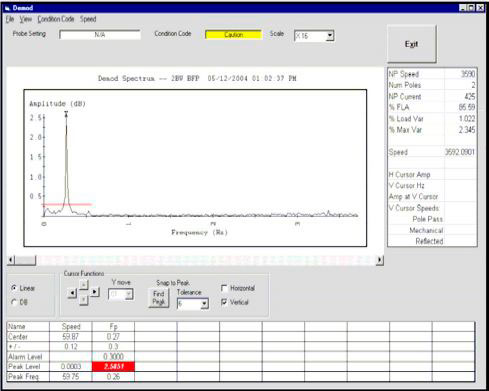The height and width of the screenshot is (391, 489).
Task: Enable the Horizontal cursor checkbox
Action: click(224, 288)
